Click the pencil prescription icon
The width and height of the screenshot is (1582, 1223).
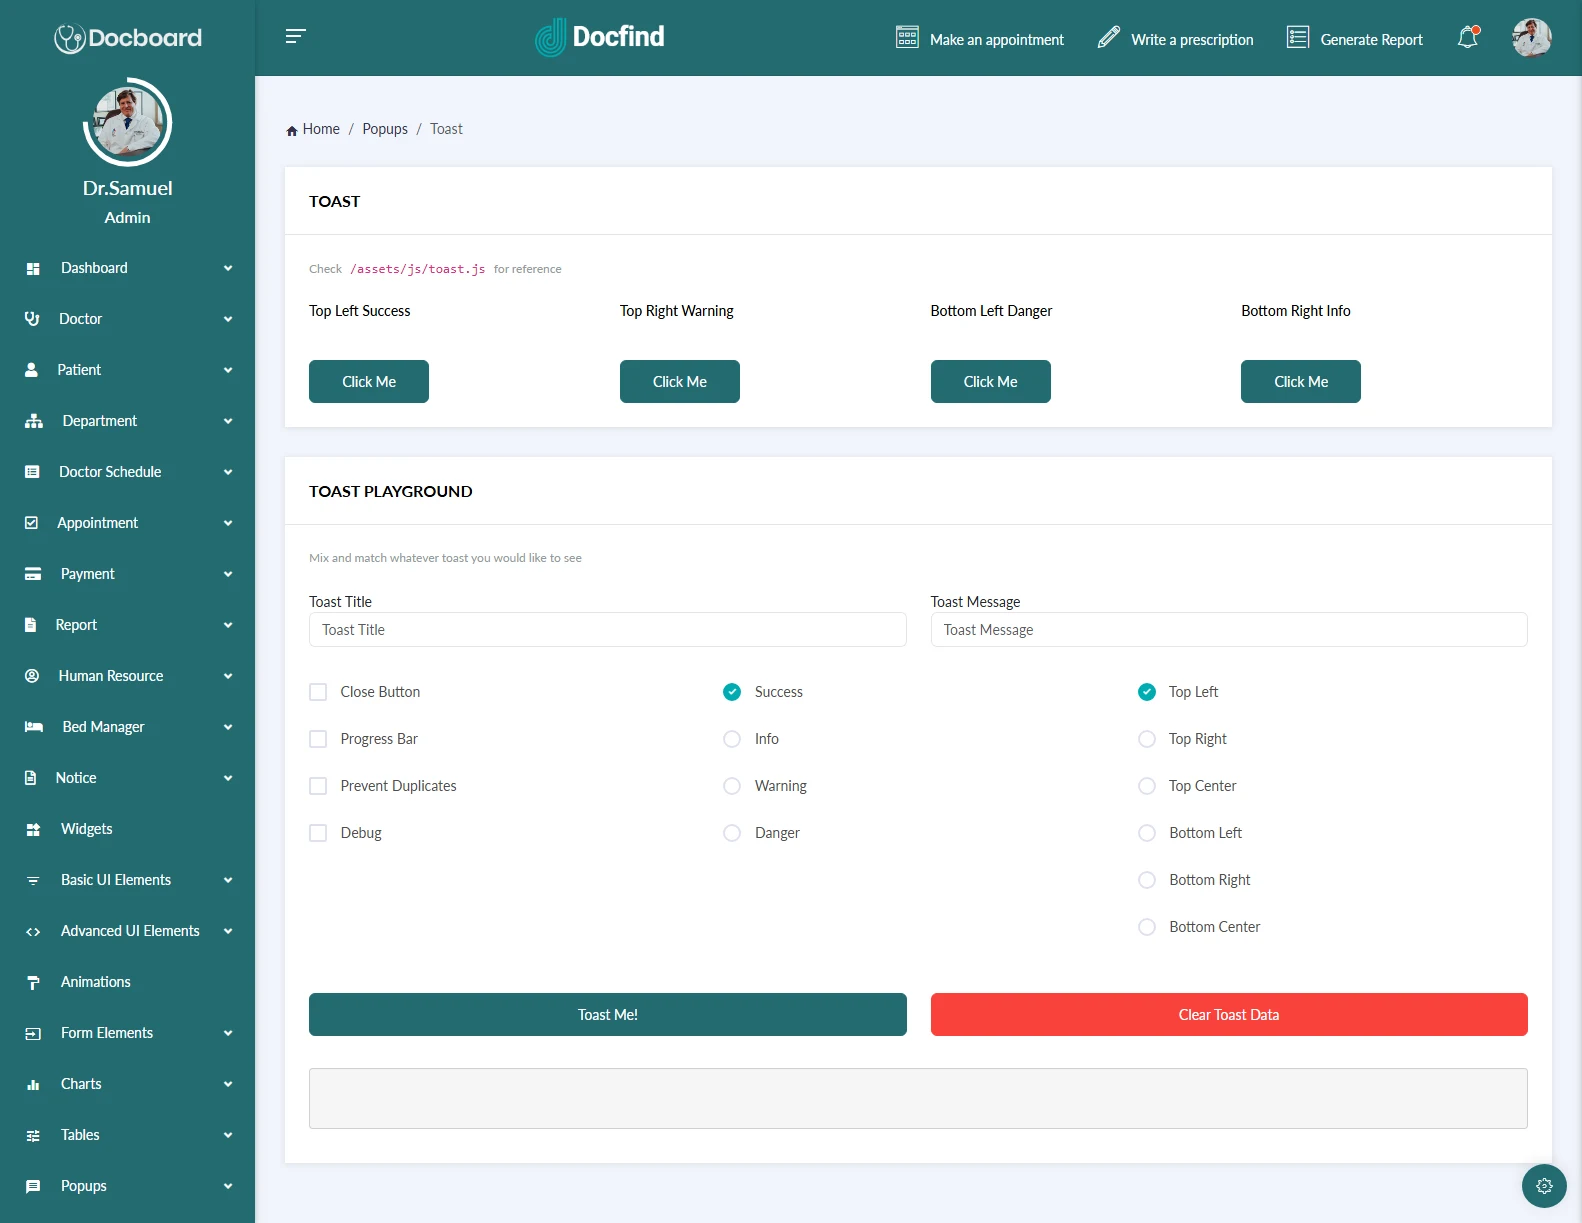(1108, 38)
